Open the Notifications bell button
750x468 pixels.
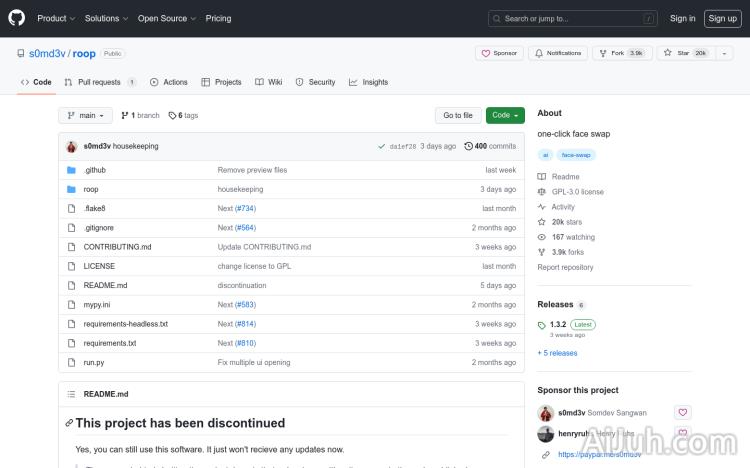(558, 53)
